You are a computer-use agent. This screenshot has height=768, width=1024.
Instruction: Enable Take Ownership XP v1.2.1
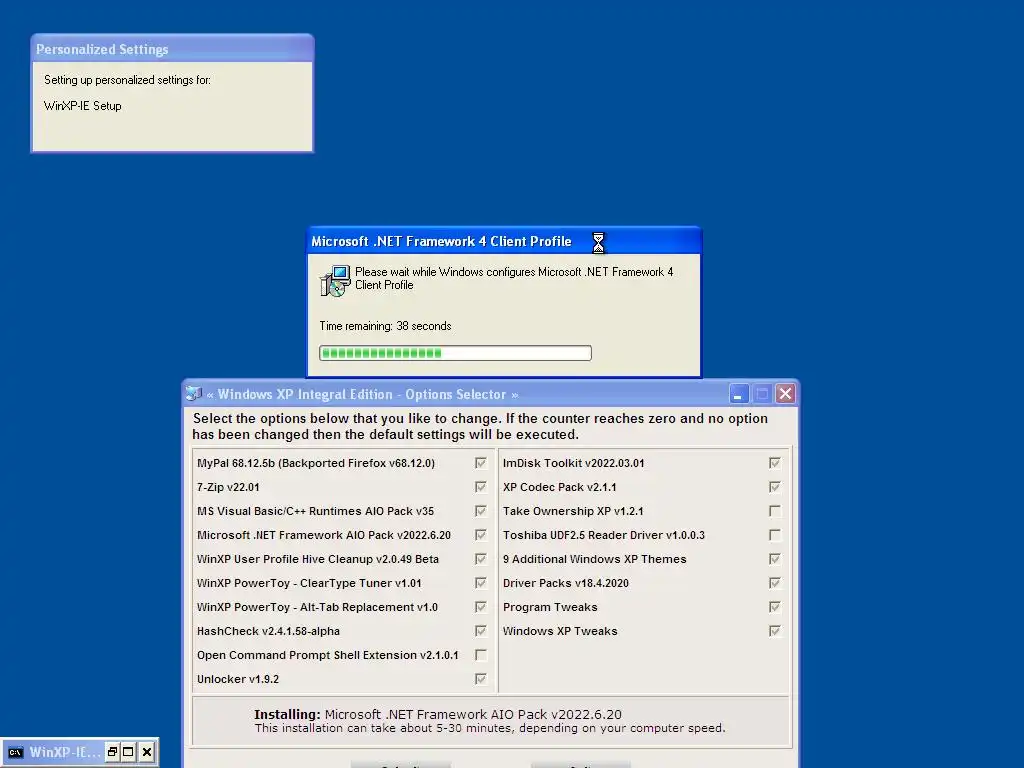(x=775, y=511)
